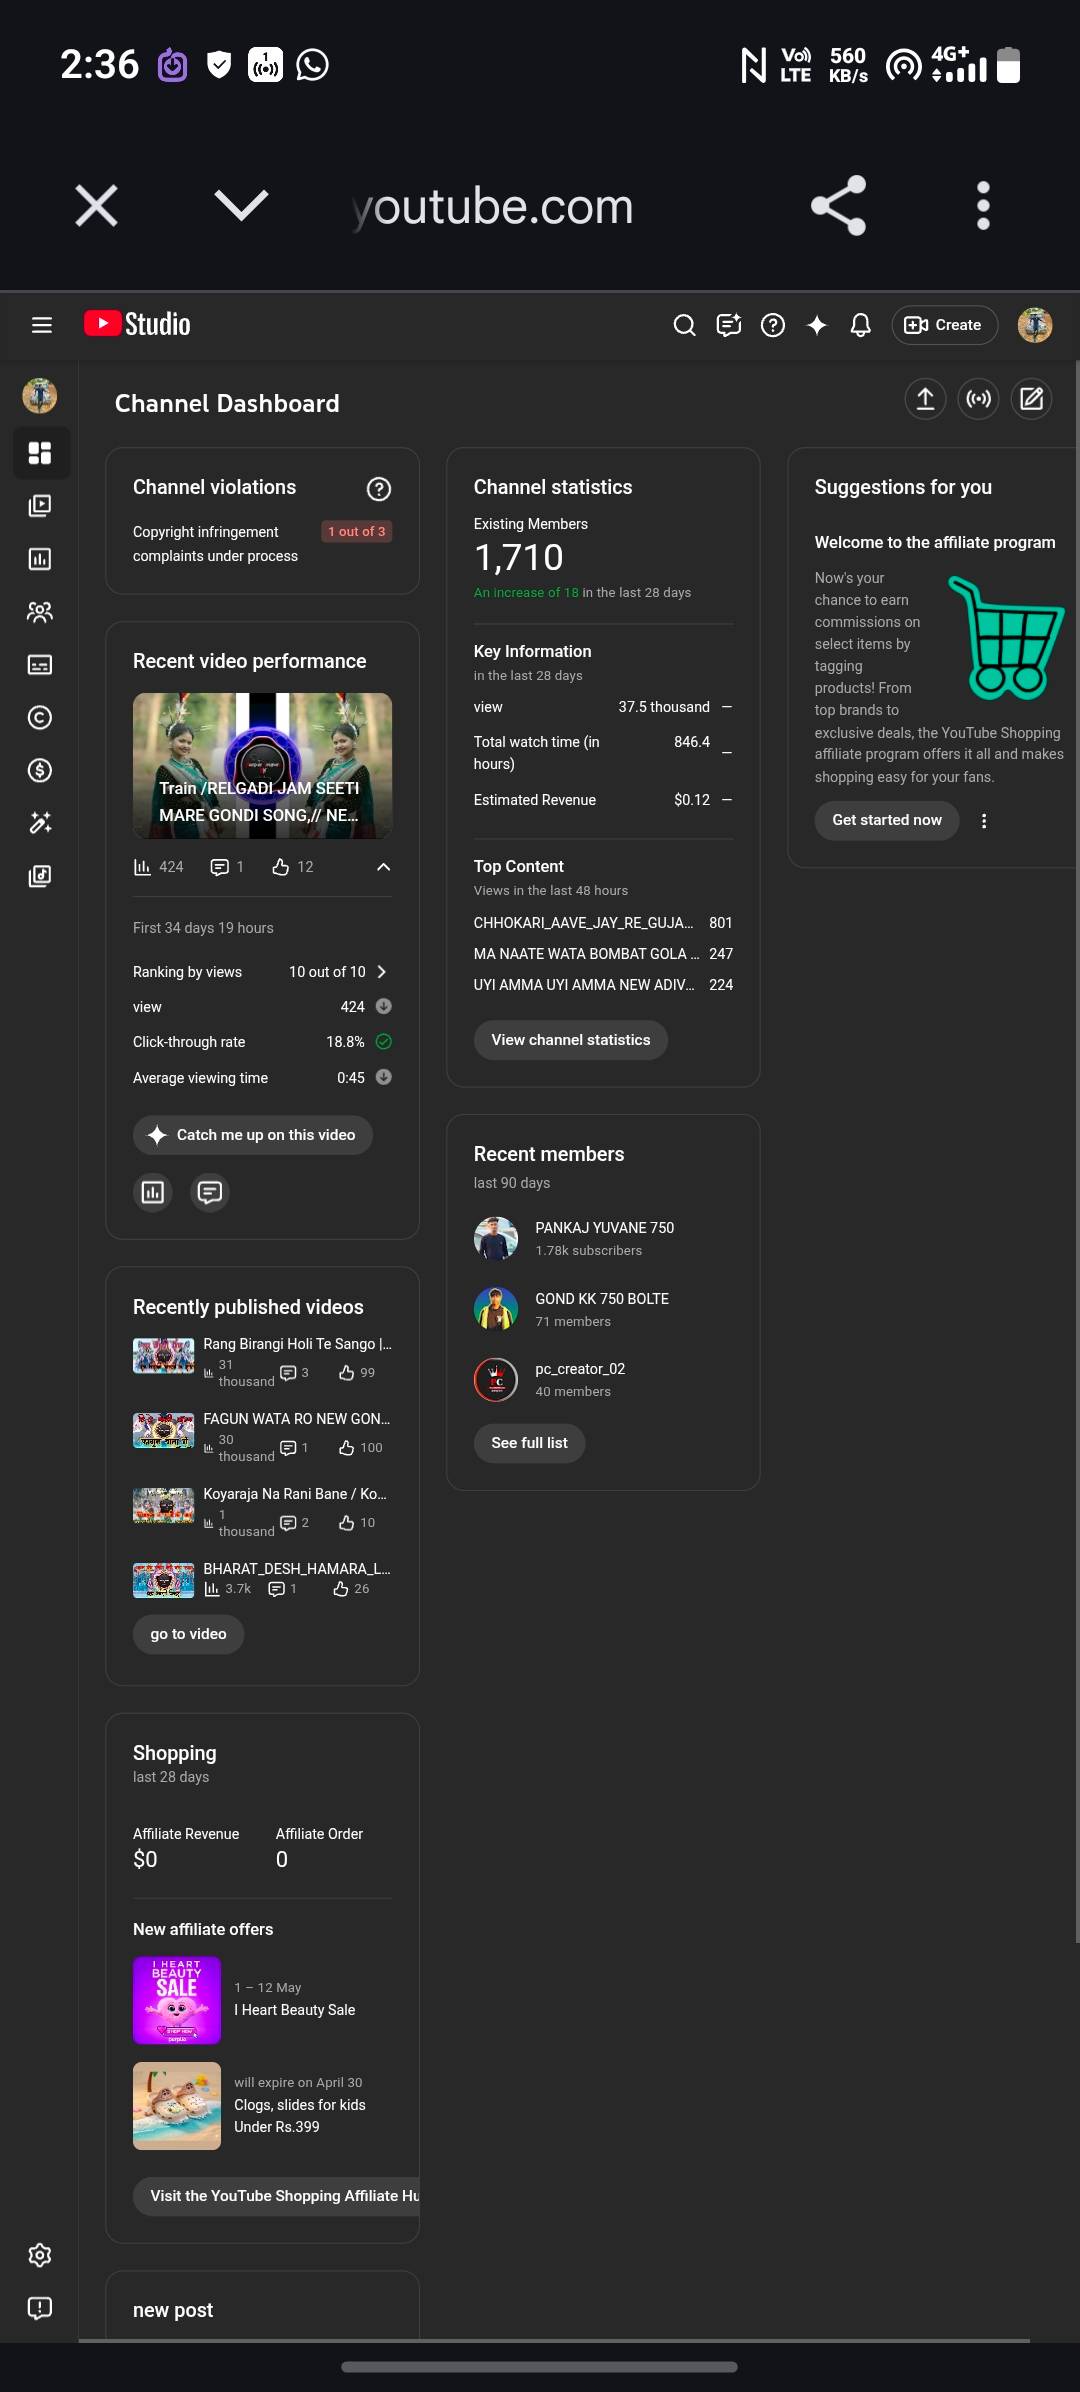This screenshot has height=2392, width=1080.
Task: Open the Analytics sidebar icon
Action: [x=40, y=559]
